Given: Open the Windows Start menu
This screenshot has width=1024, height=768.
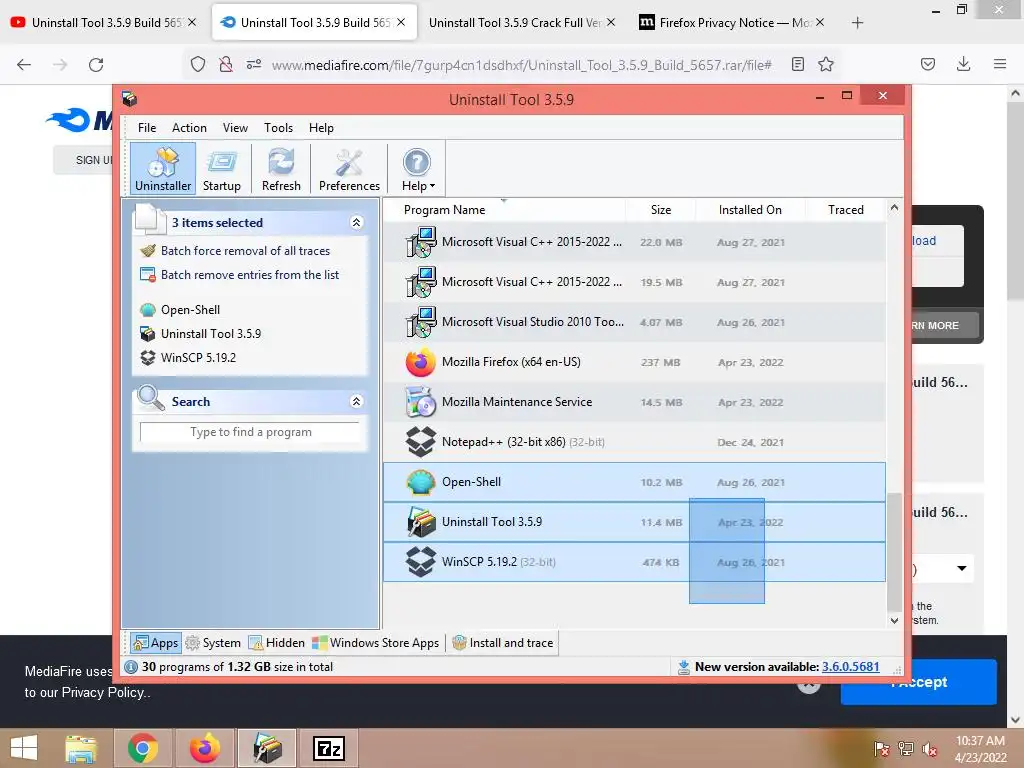Looking at the screenshot, I should (24, 748).
